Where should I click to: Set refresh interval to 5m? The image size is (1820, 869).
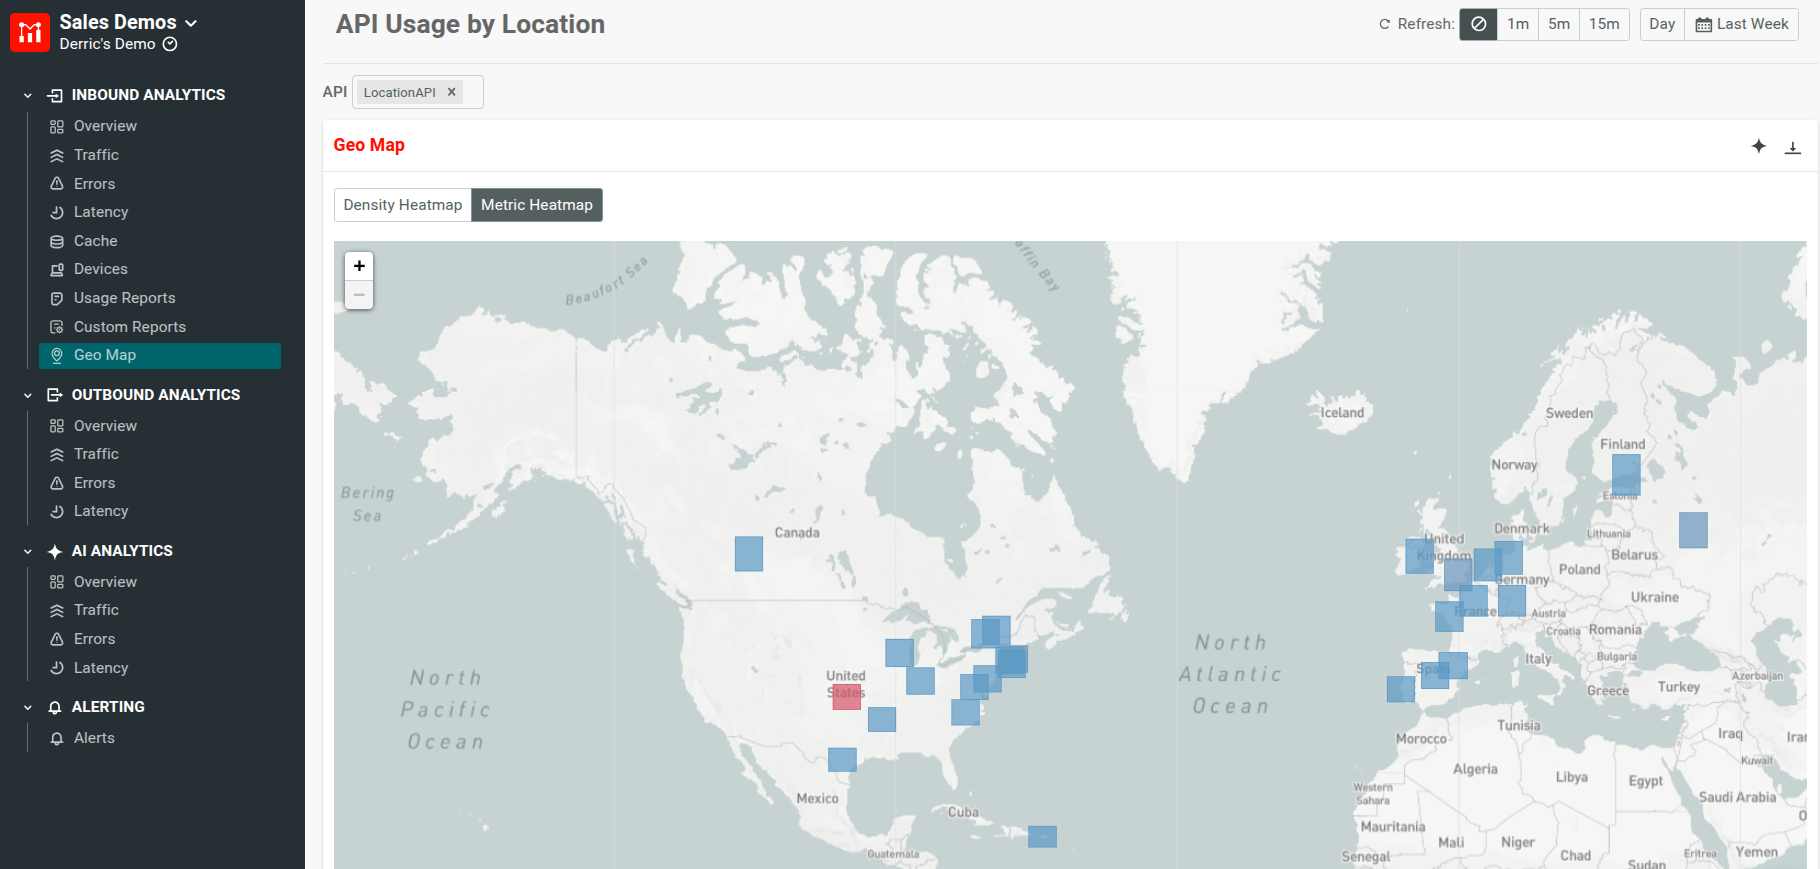pos(1559,24)
